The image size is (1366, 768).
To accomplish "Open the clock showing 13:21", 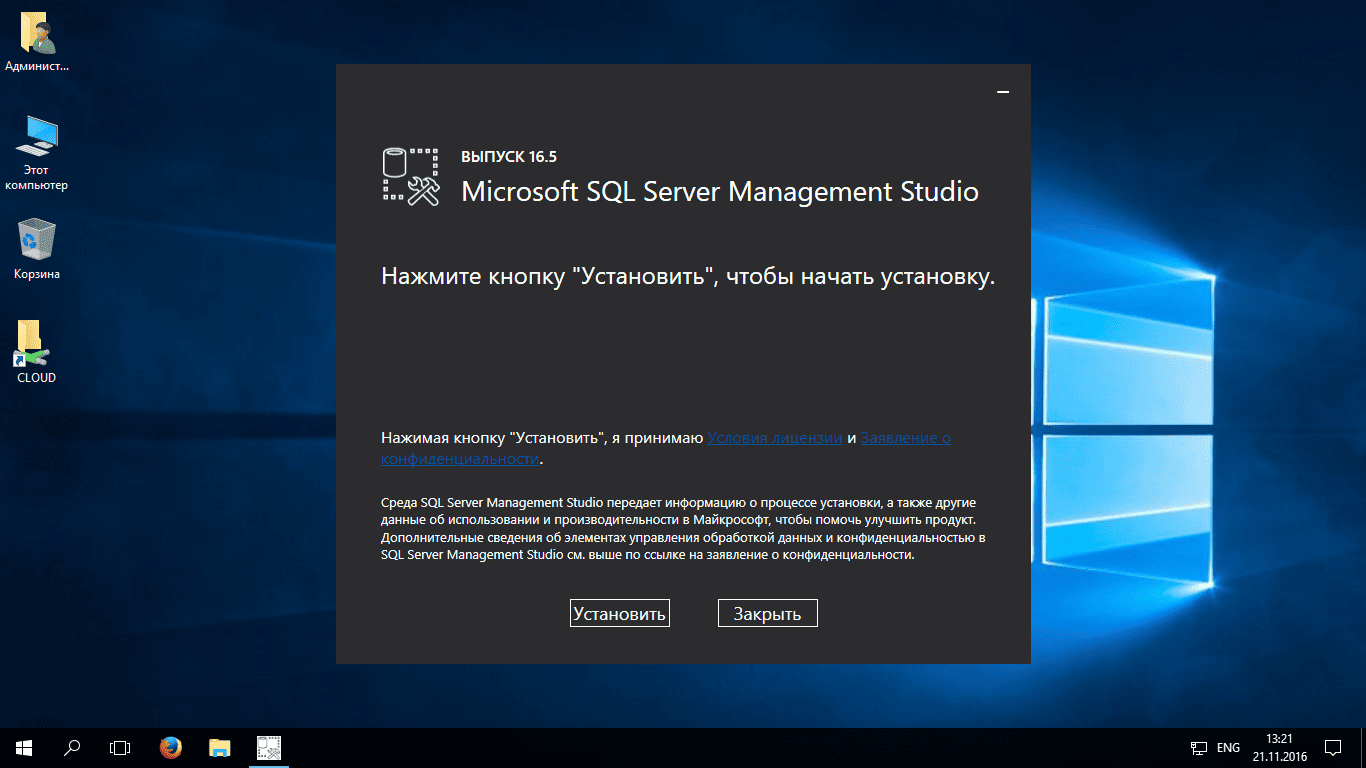I will [x=1279, y=747].
